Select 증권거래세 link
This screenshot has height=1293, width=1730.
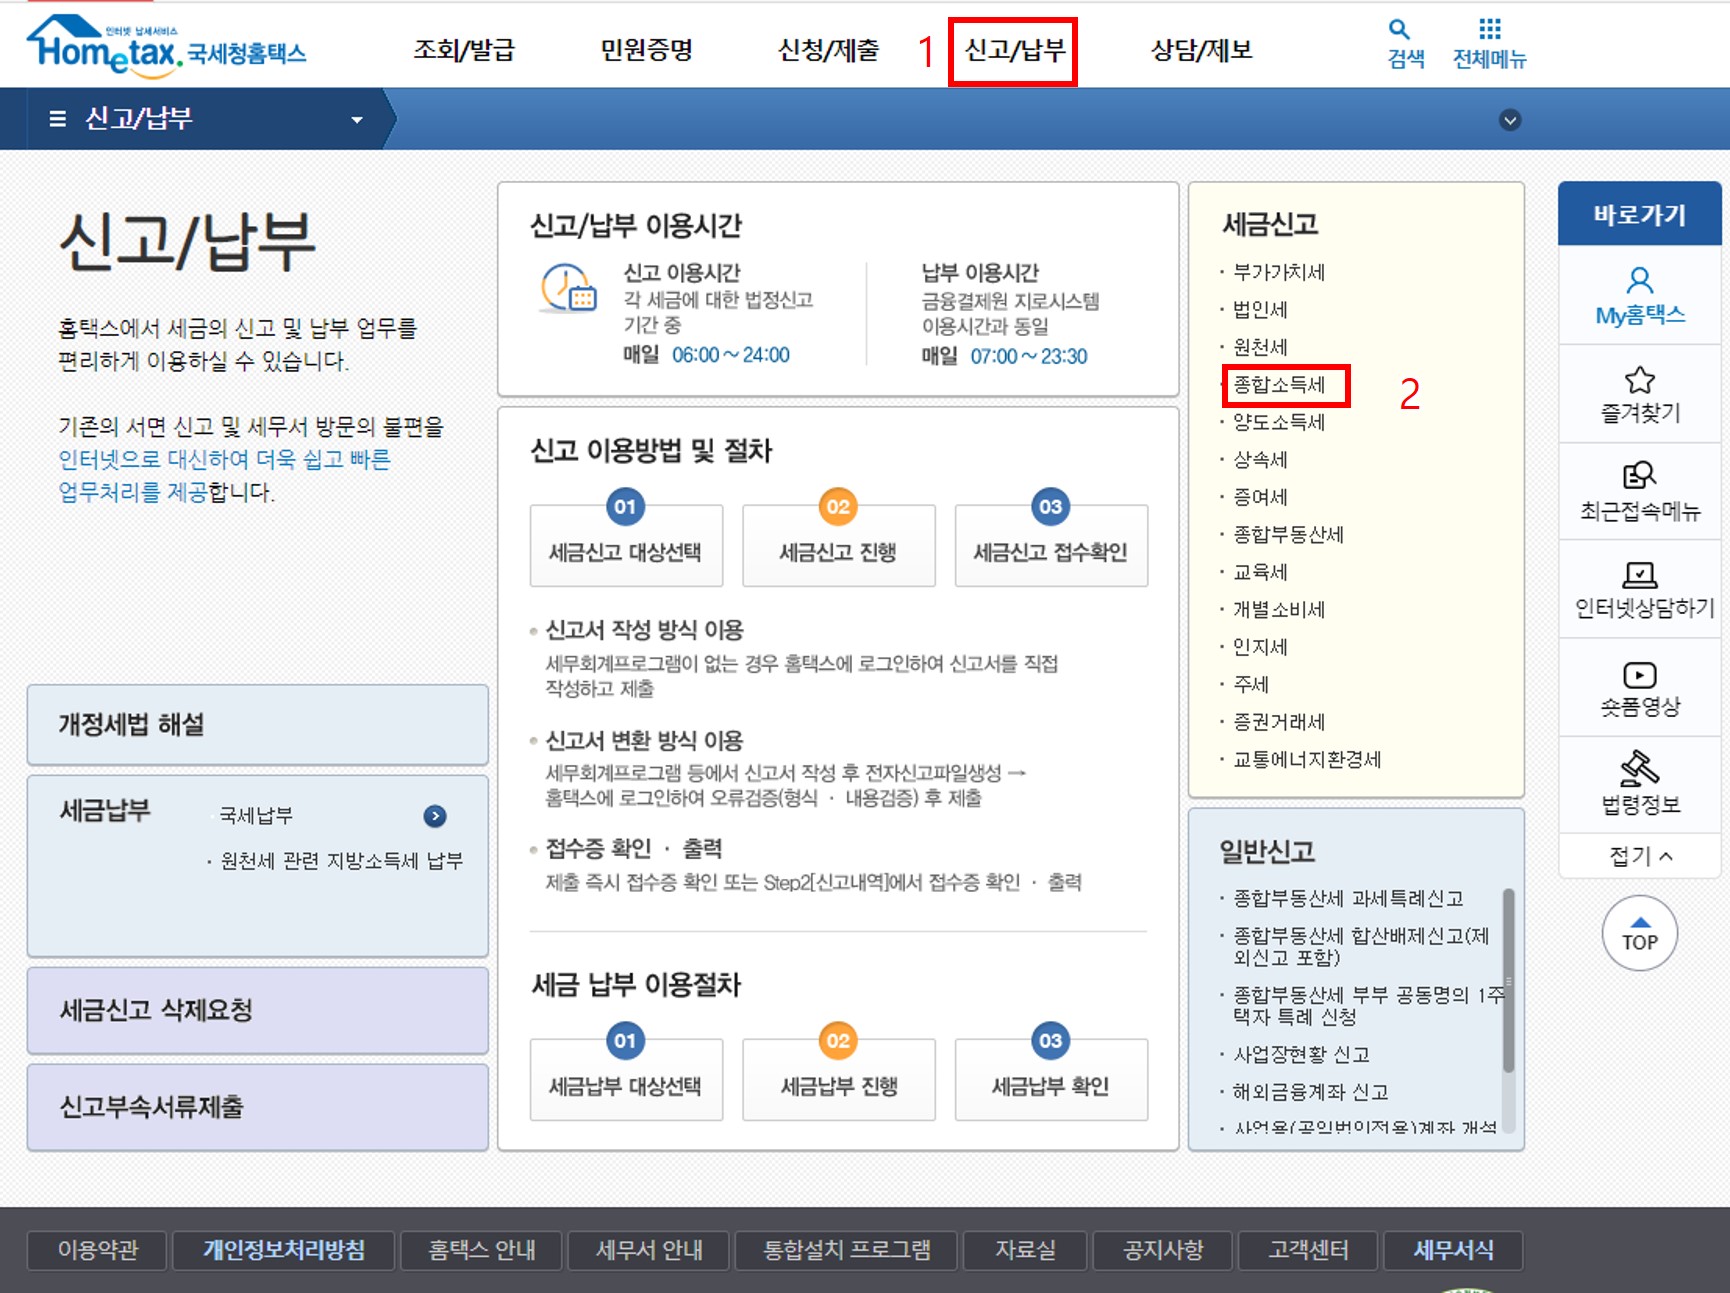[x=1279, y=722]
